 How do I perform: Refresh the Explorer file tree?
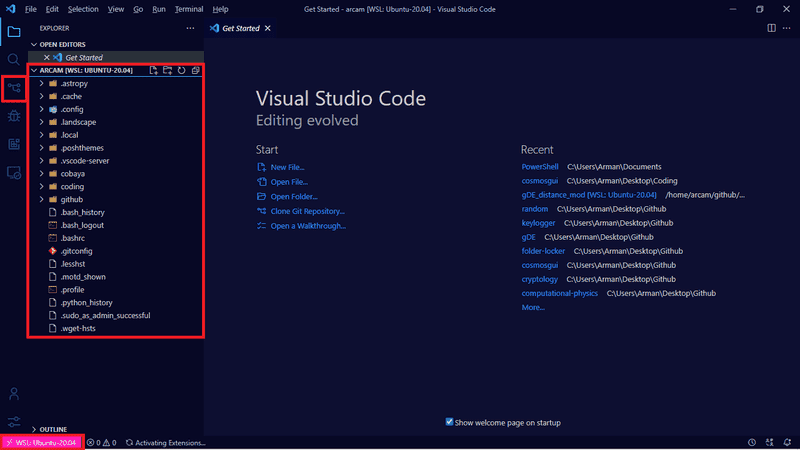[x=182, y=70]
